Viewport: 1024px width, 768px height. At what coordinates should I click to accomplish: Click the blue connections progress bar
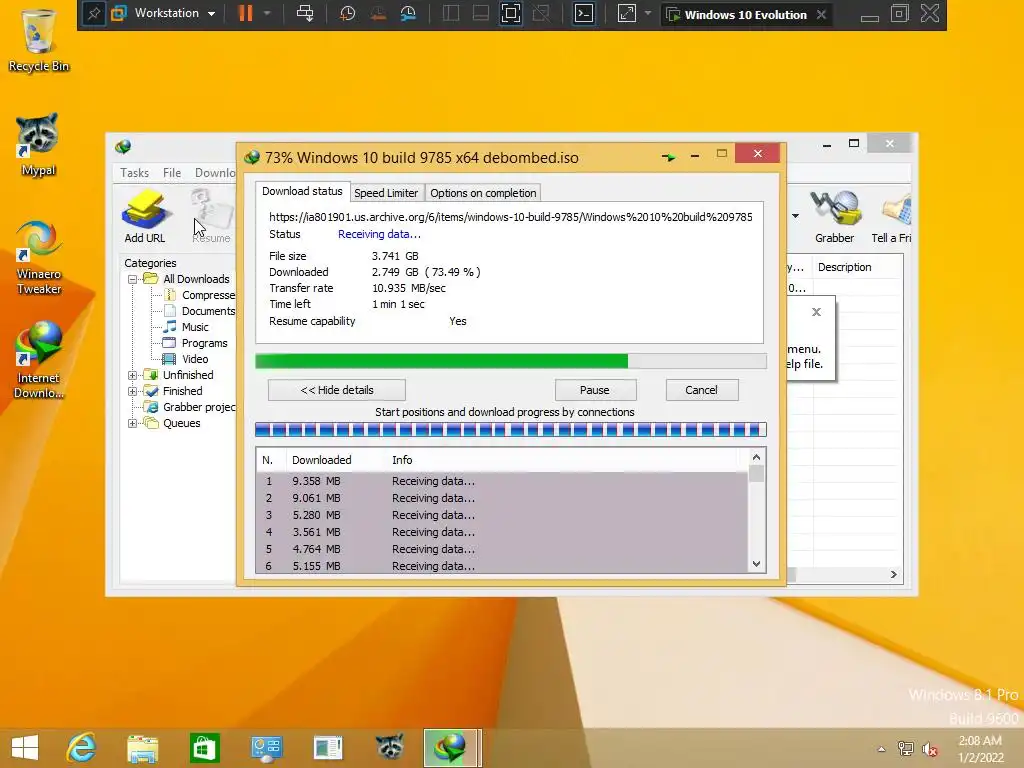pyautogui.click(x=511, y=429)
